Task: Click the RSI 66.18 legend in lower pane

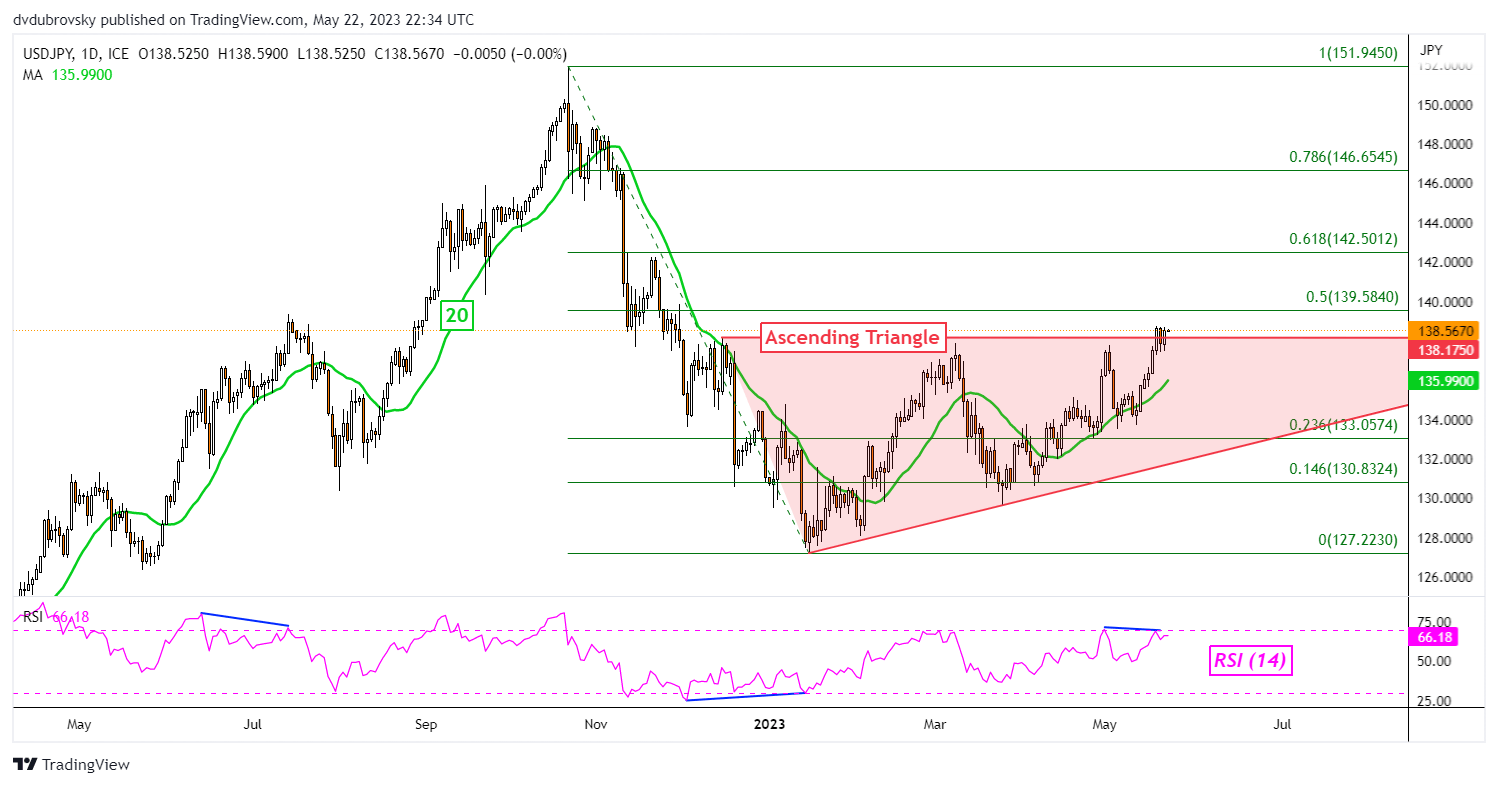Action: 55,617
